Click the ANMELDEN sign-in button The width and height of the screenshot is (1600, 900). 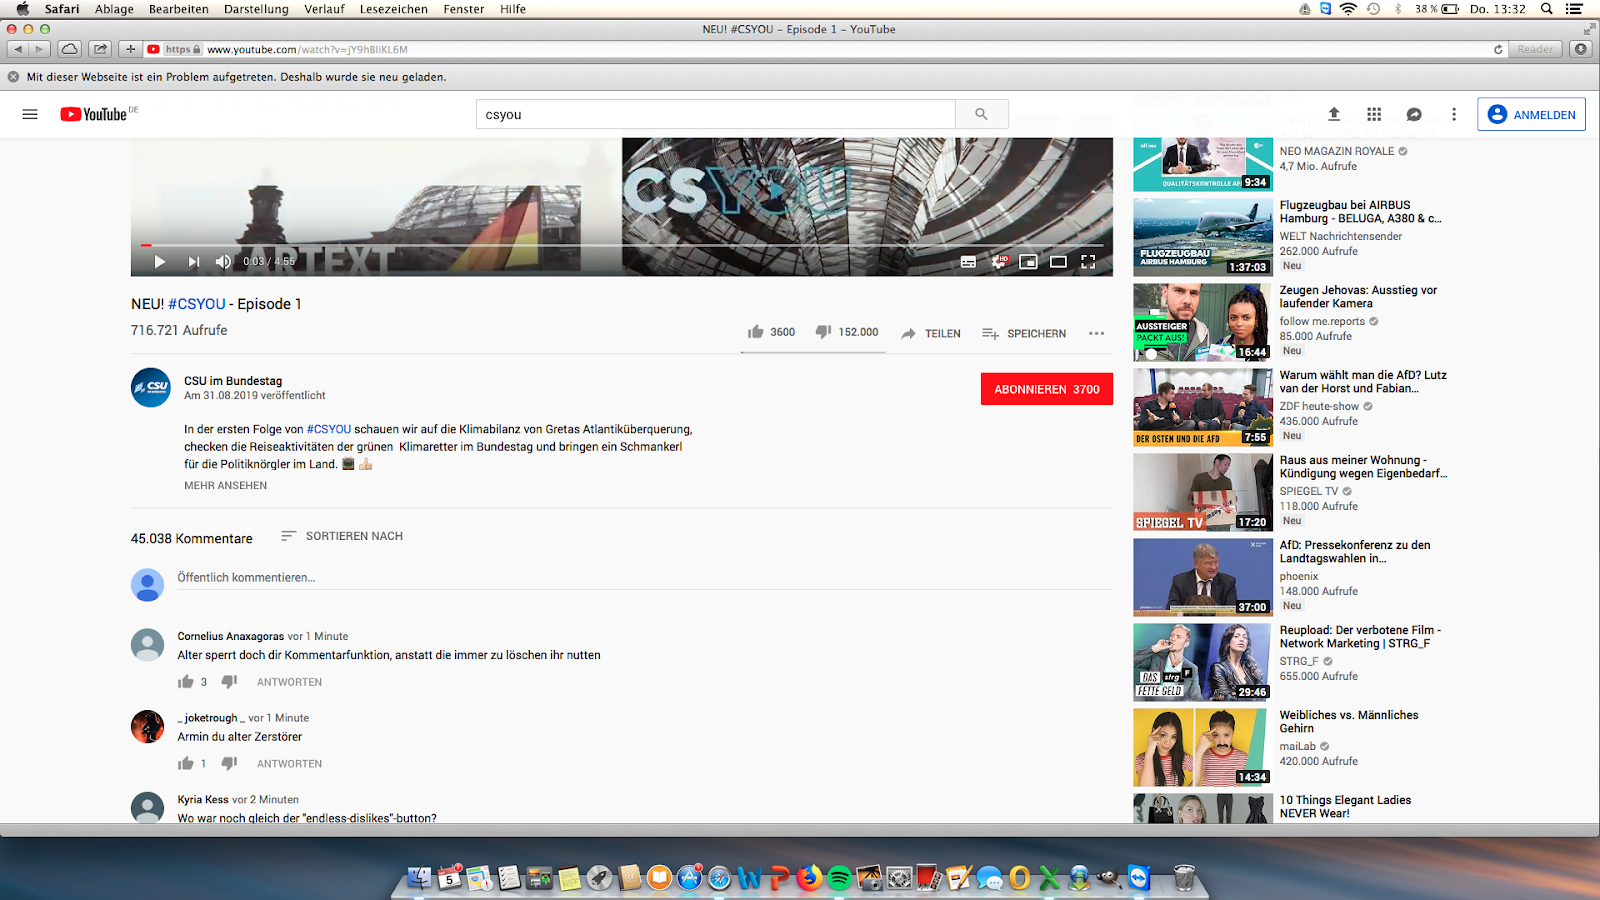[1532, 114]
